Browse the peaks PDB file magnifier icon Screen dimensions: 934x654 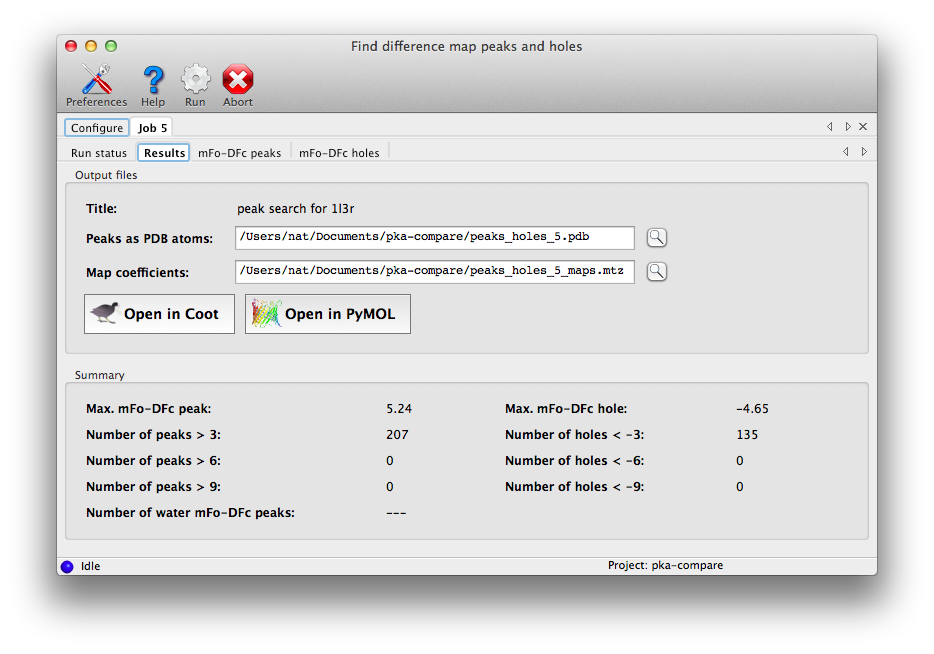(x=656, y=237)
